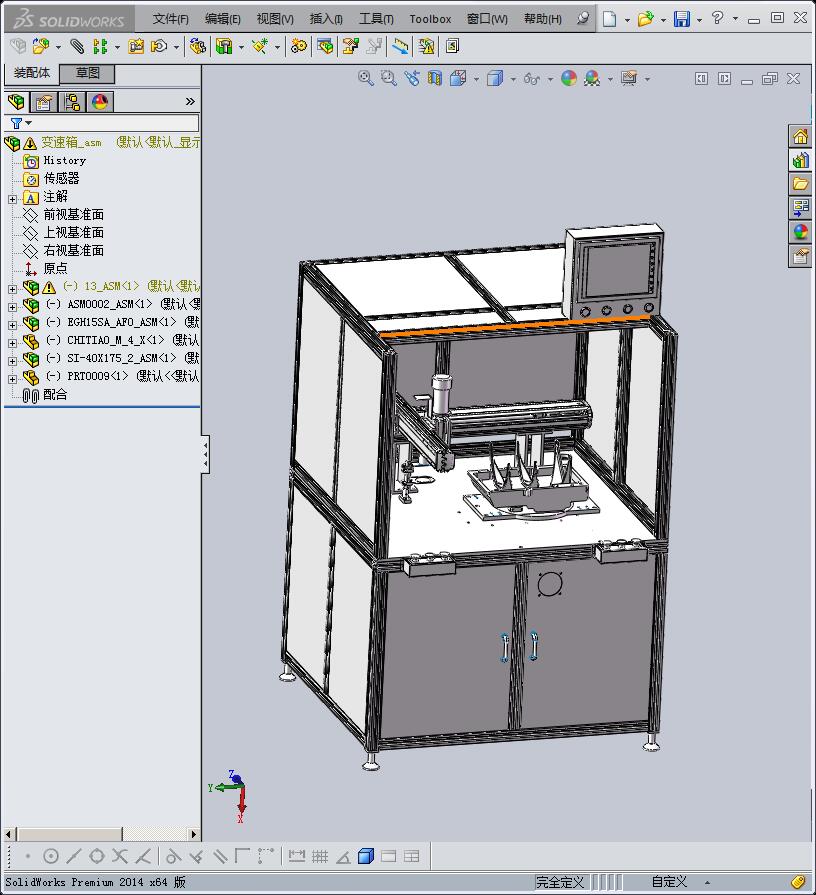Expand the 注解 annotations folder

12,199
